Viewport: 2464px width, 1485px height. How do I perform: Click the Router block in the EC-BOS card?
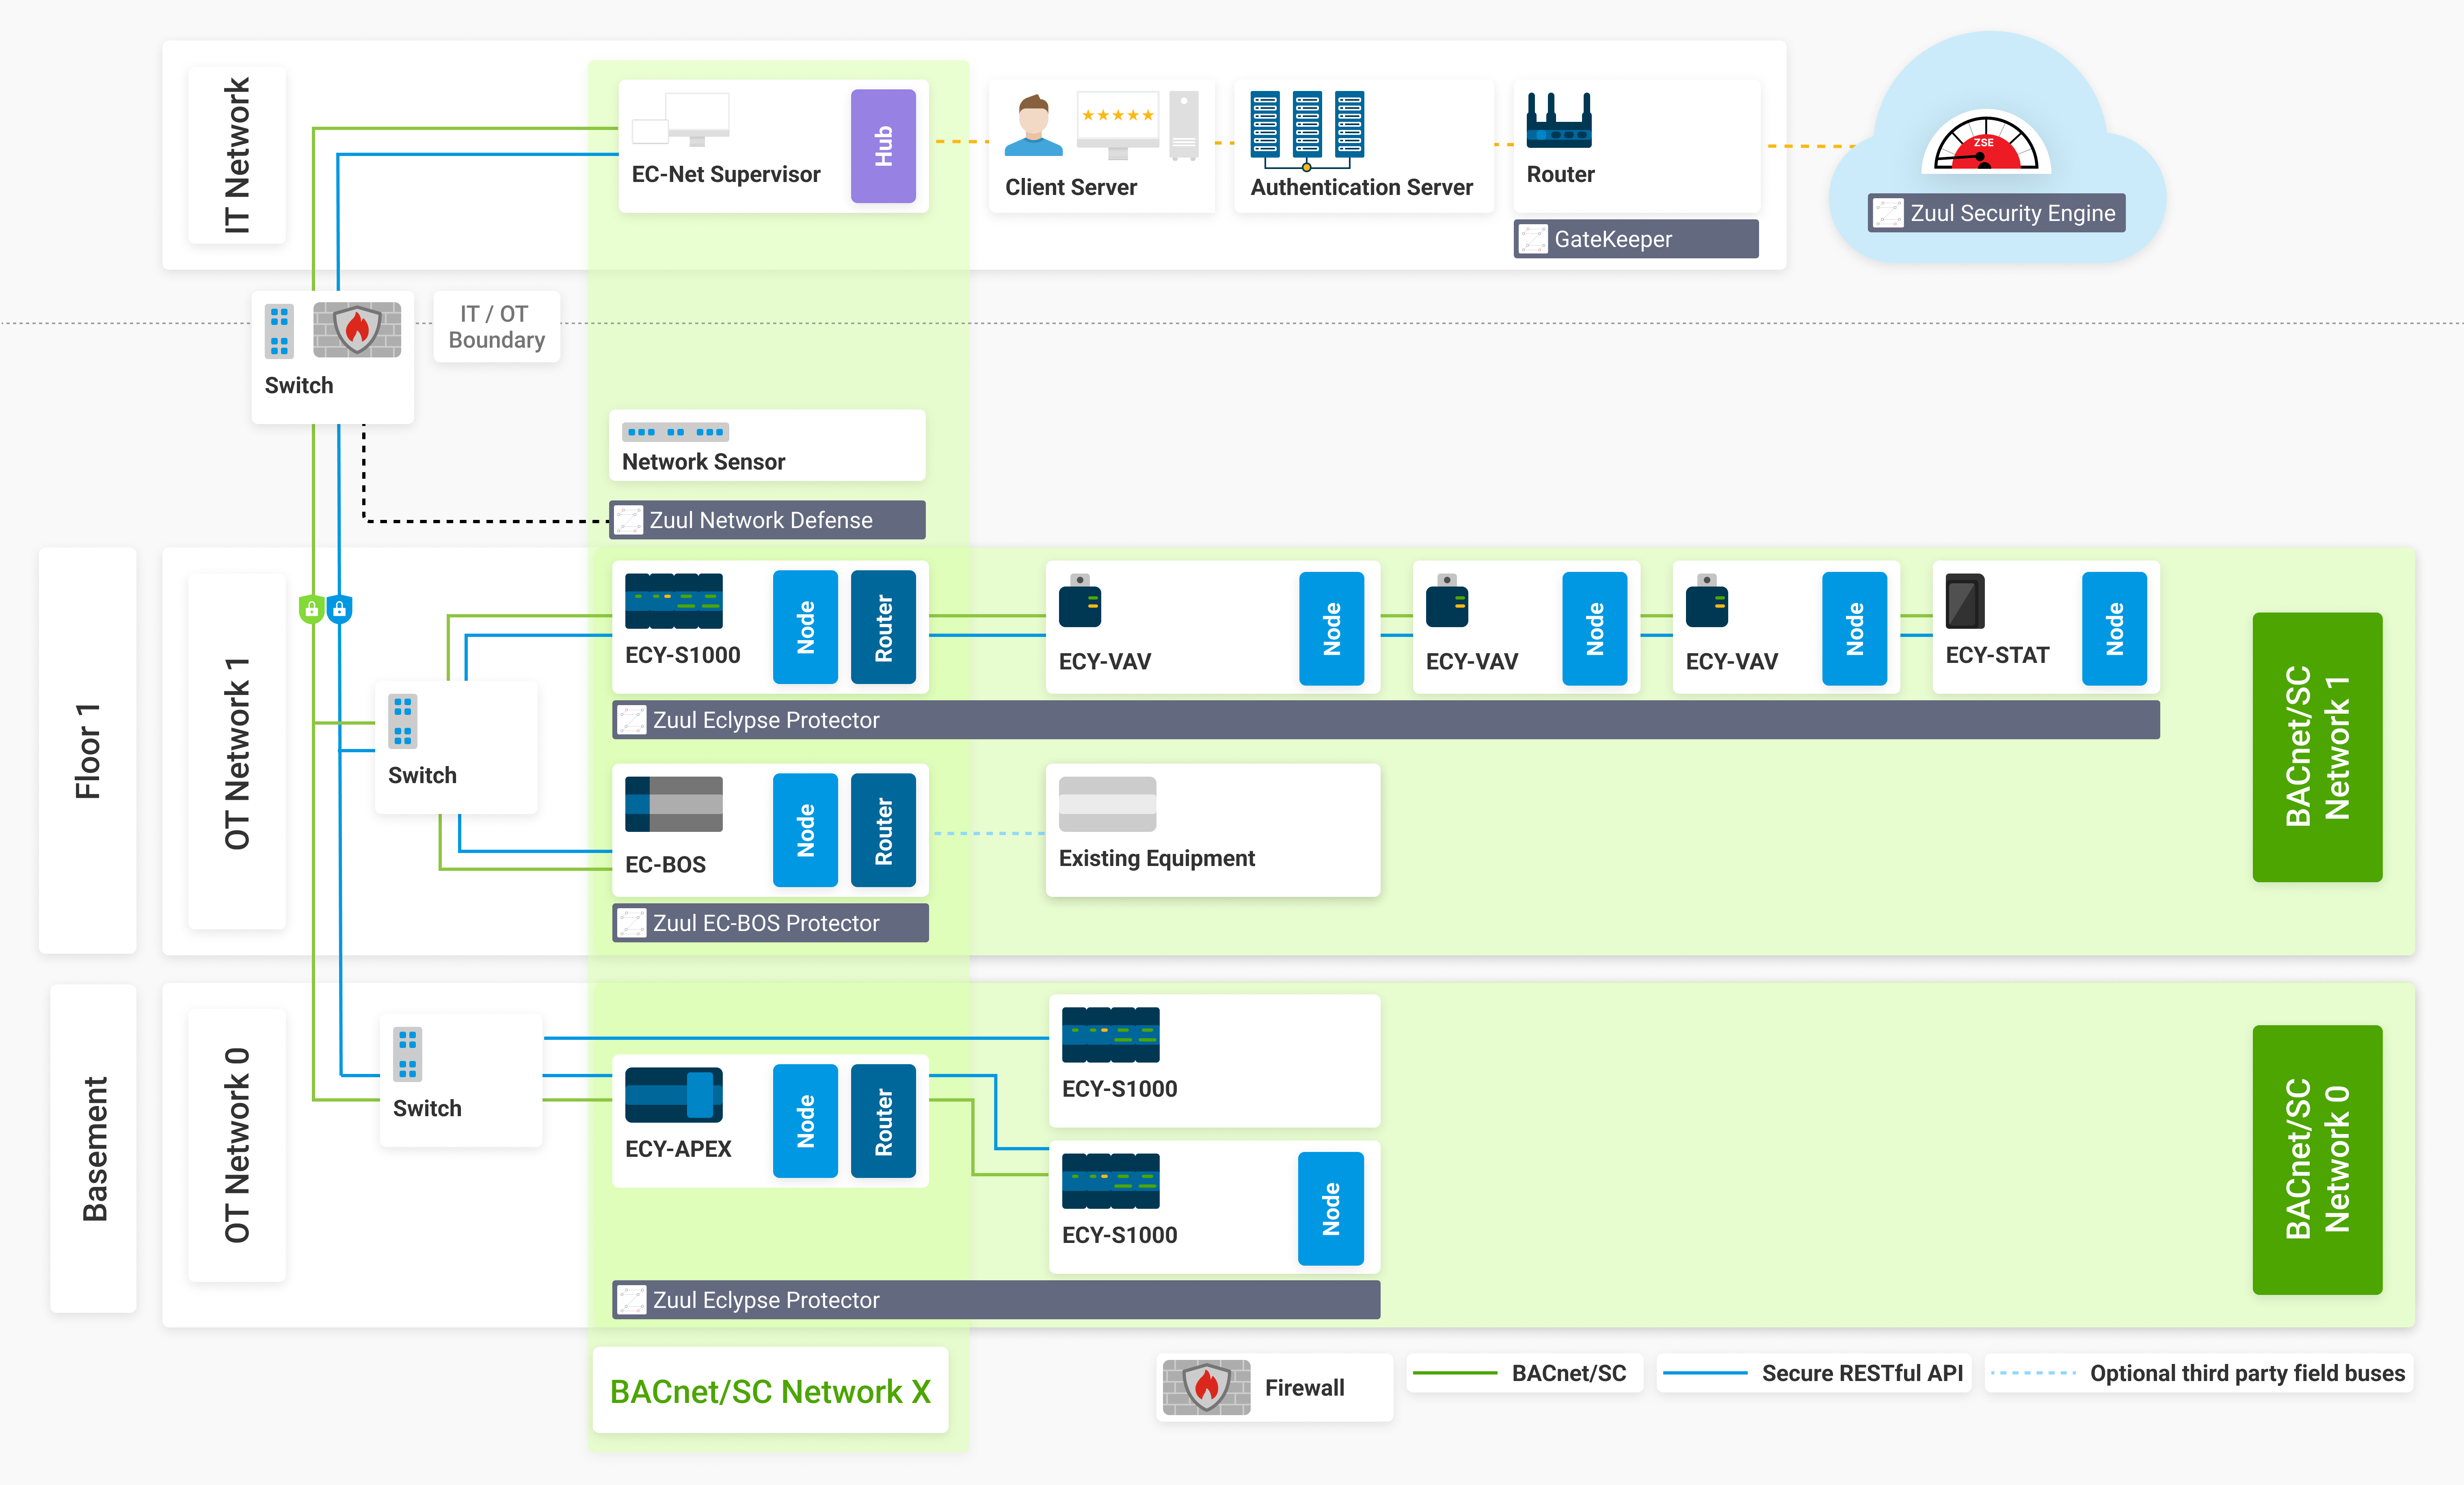883,830
